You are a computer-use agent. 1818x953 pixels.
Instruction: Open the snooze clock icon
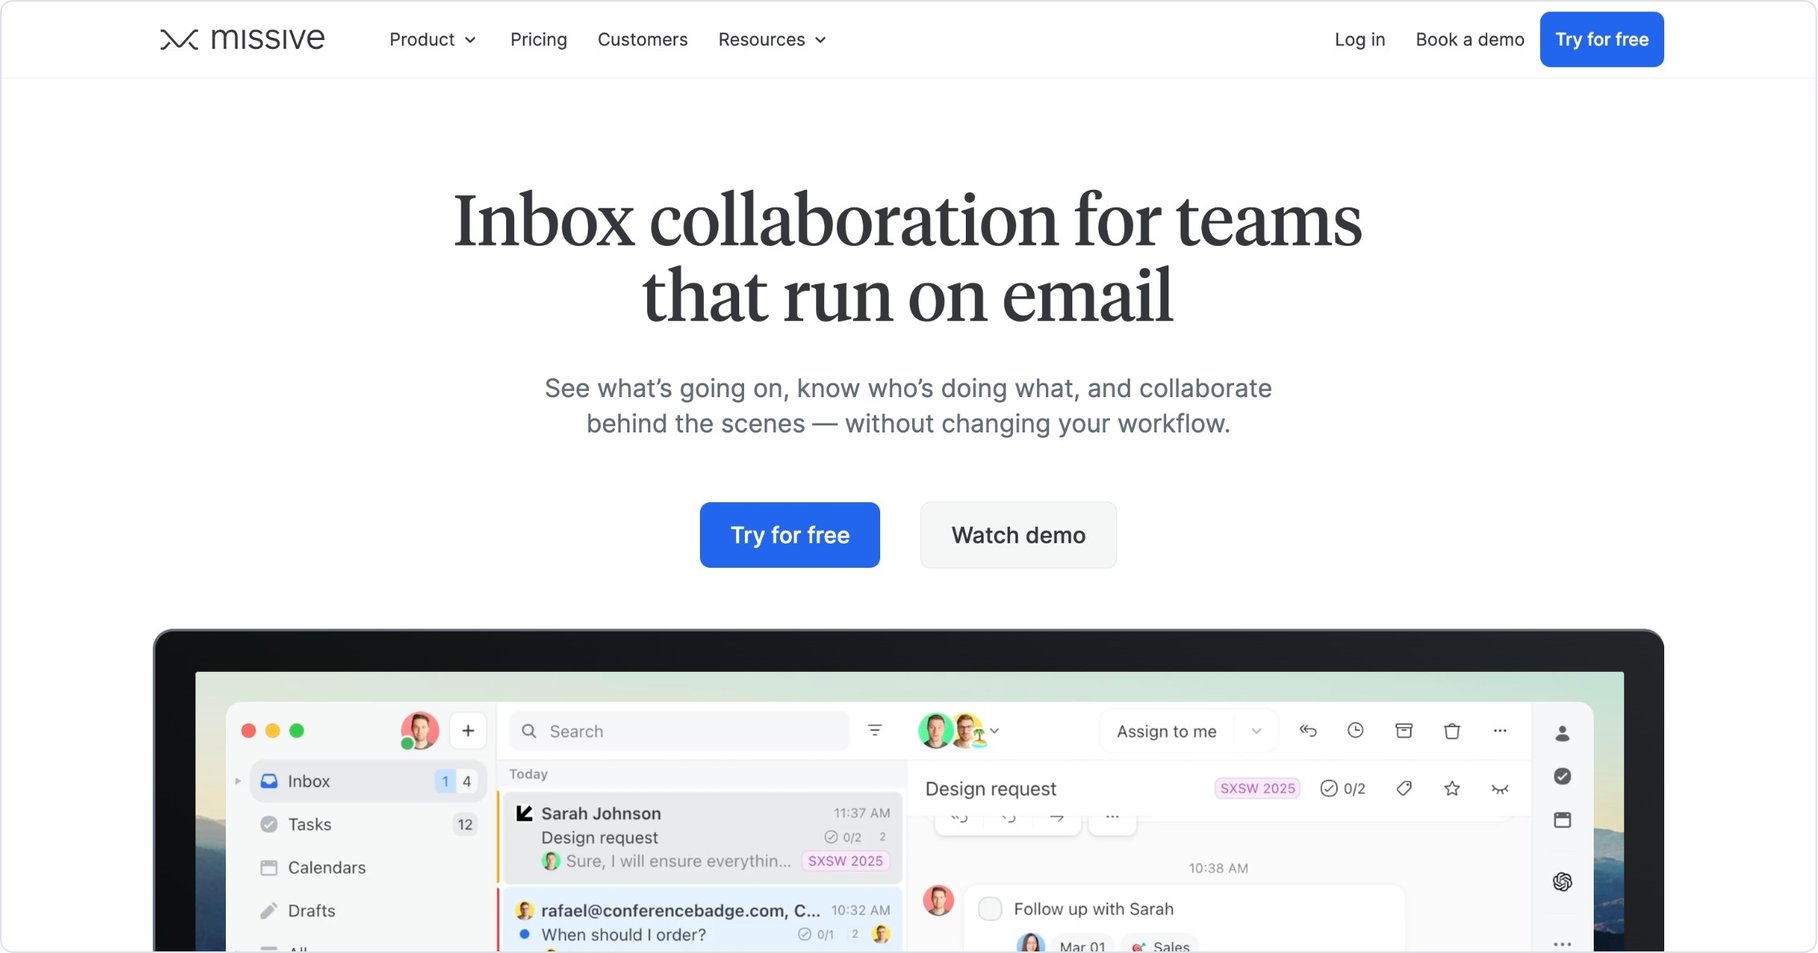(x=1356, y=731)
